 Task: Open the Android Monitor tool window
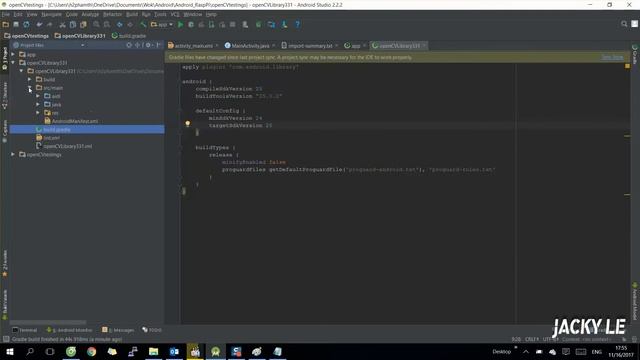(69, 330)
